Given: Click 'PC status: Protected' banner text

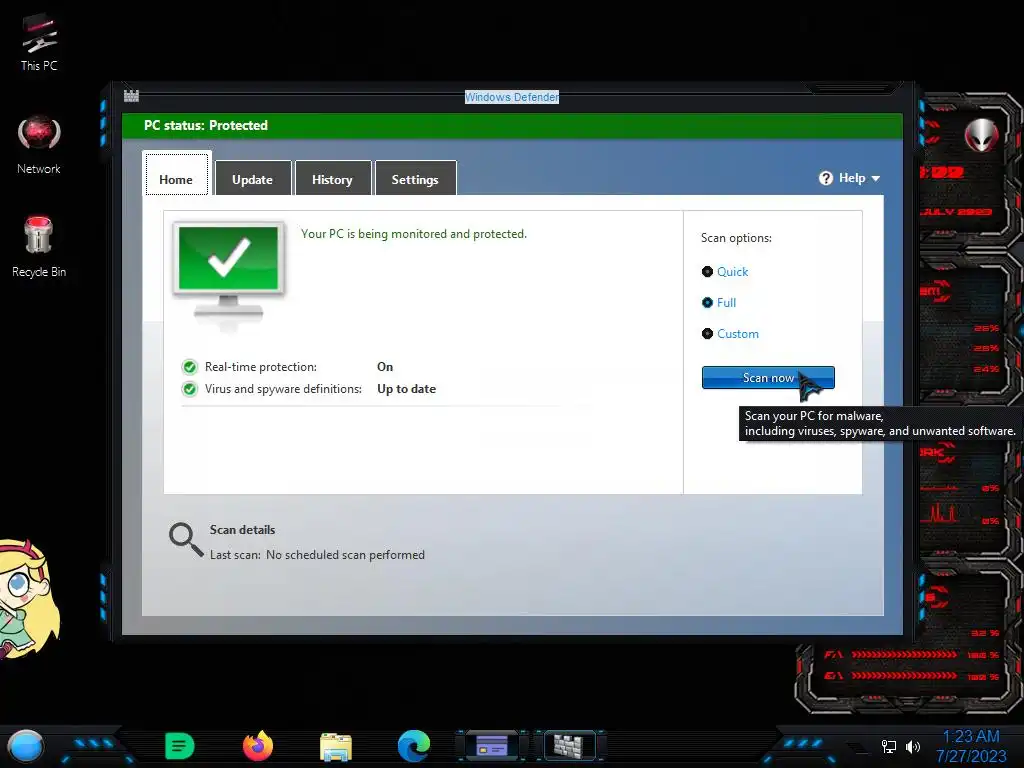Looking at the screenshot, I should pyautogui.click(x=206, y=125).
